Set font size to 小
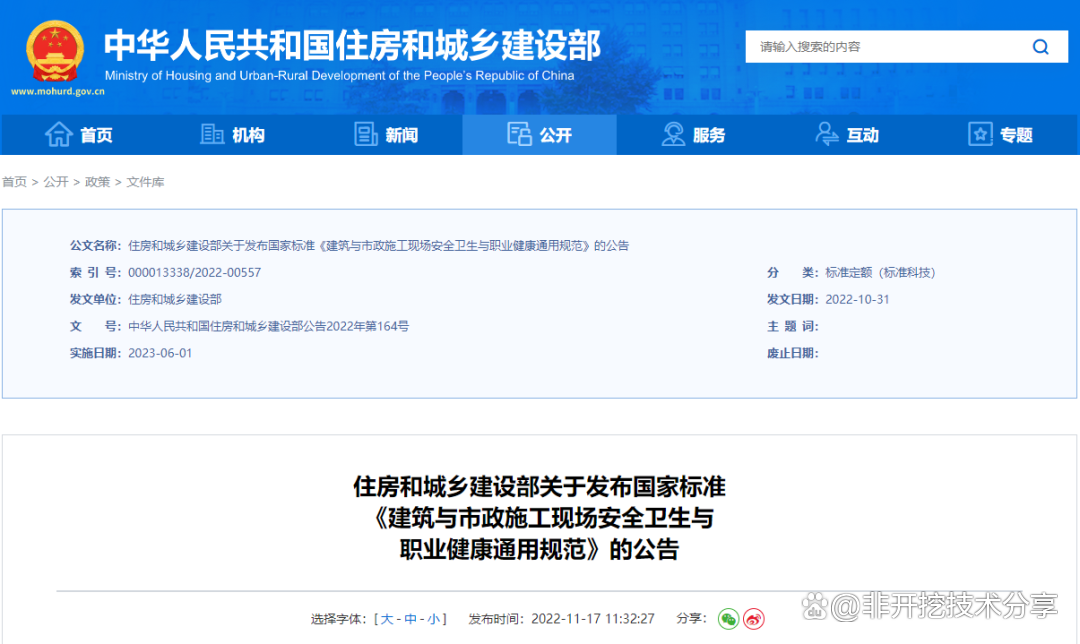Viewport: 1080px width, 644px height. (x=433, y=619)
